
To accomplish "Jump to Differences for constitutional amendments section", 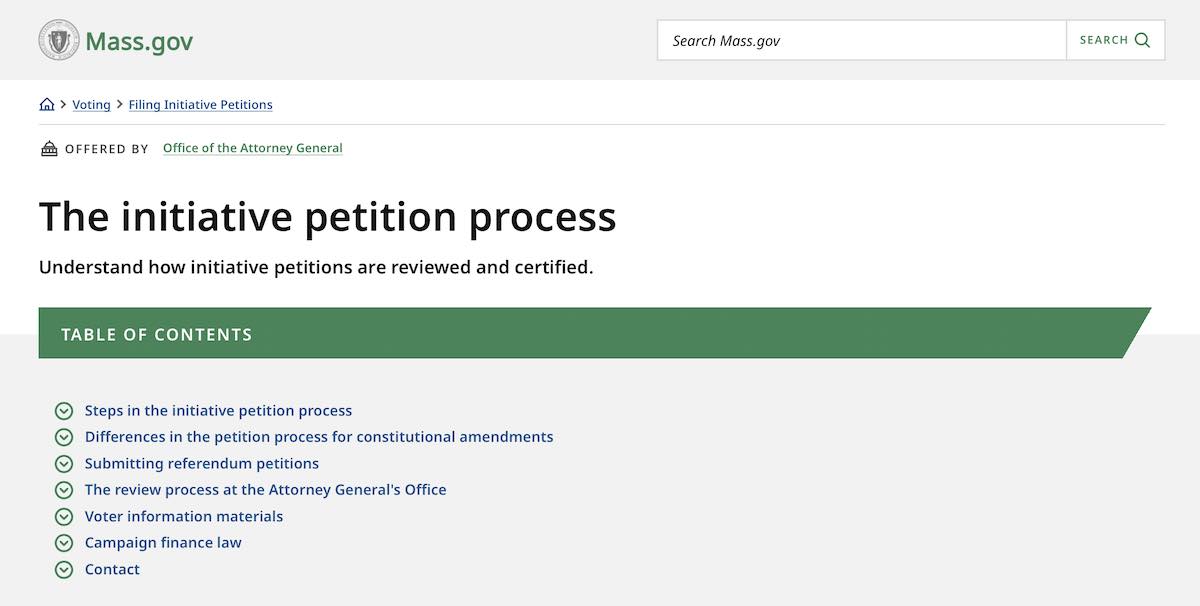I will (x=318, y=437).
